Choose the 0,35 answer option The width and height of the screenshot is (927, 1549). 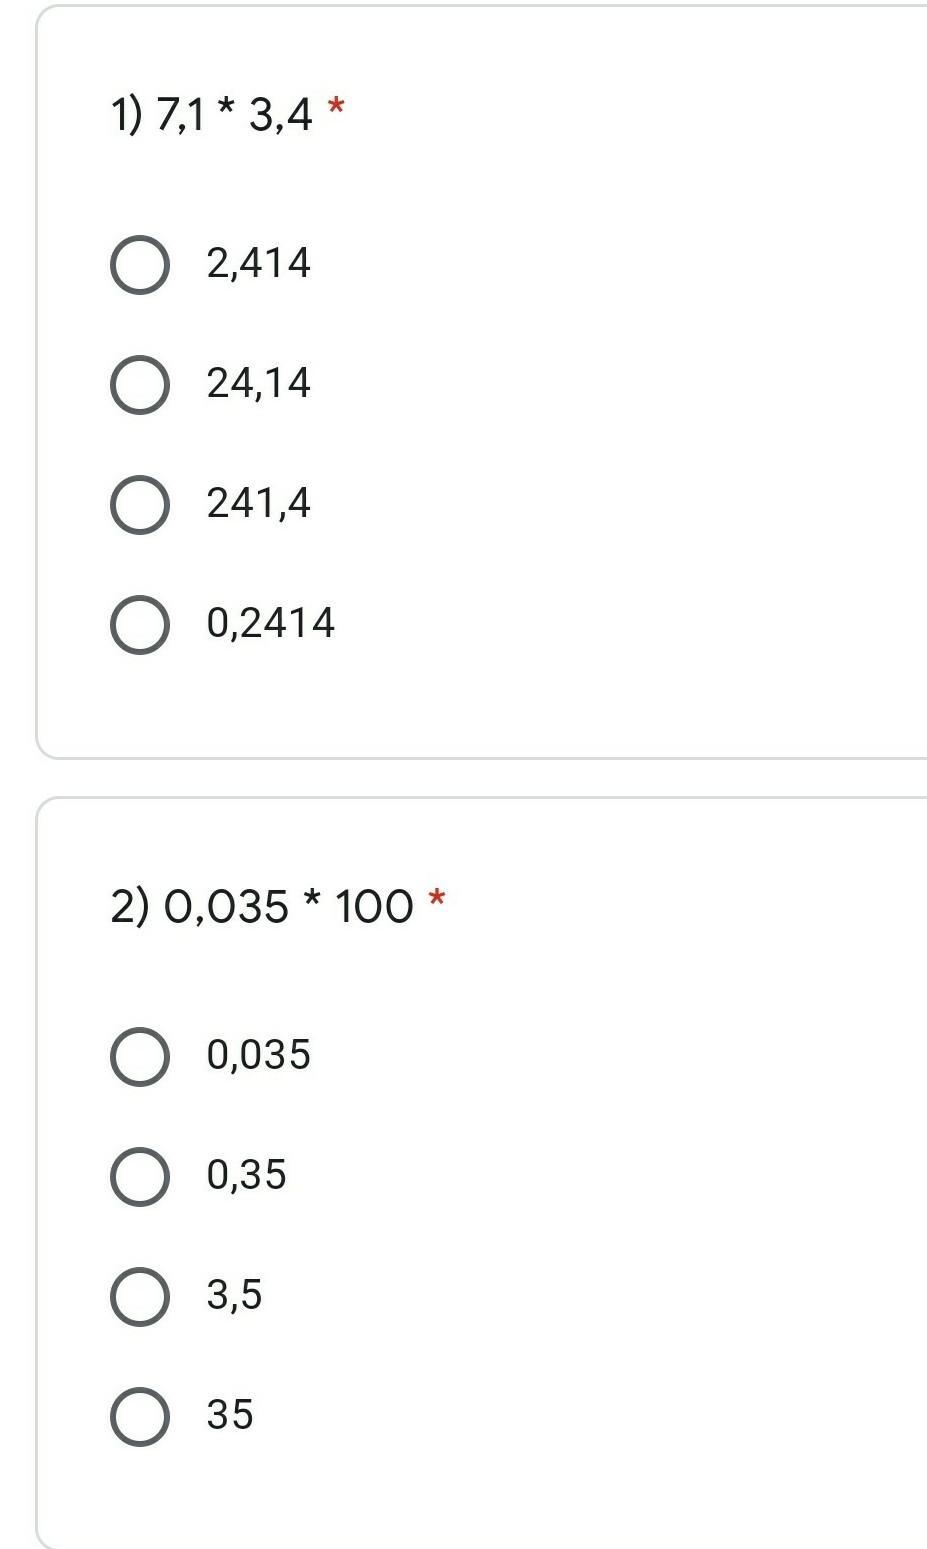(x=139, y=1177)
